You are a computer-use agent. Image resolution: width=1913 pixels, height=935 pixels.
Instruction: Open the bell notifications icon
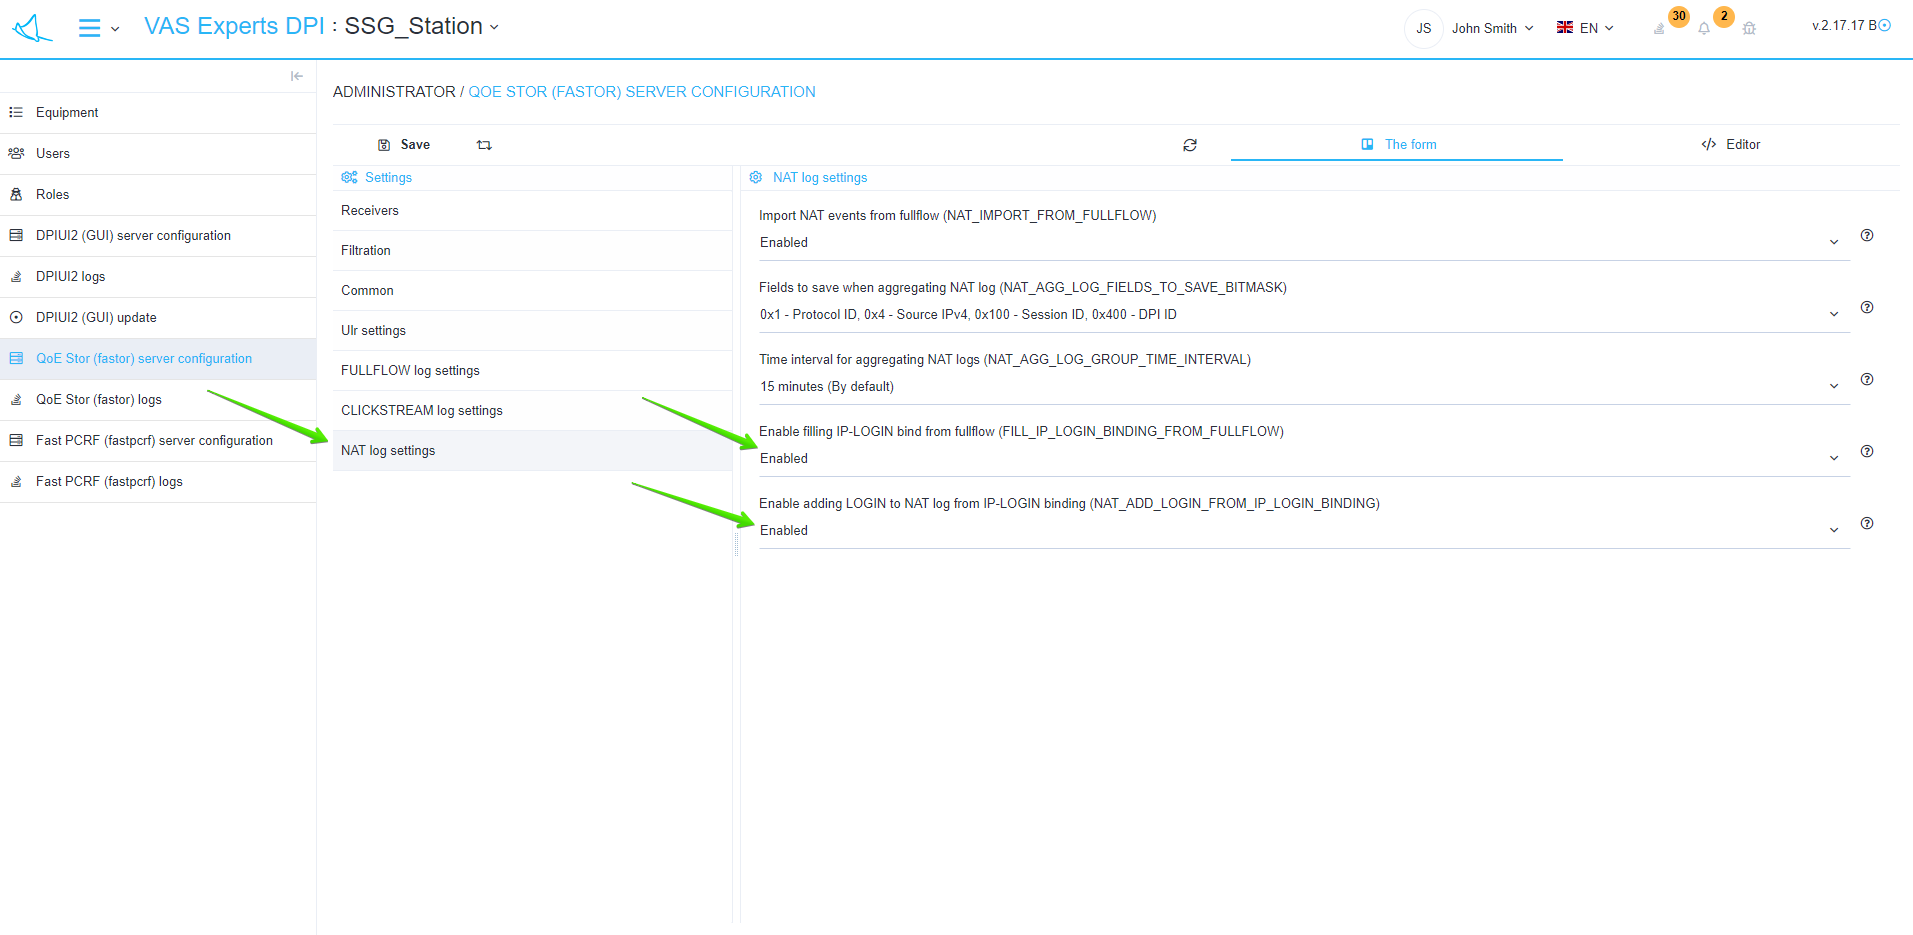point(1704,29)
